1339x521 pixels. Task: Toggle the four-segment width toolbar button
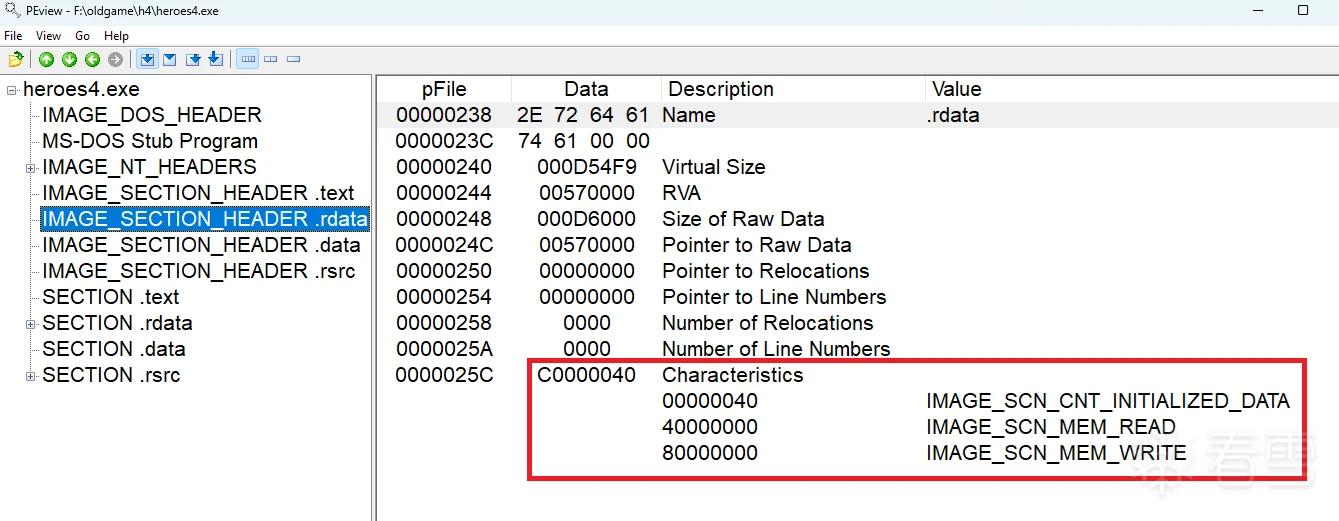248,60
